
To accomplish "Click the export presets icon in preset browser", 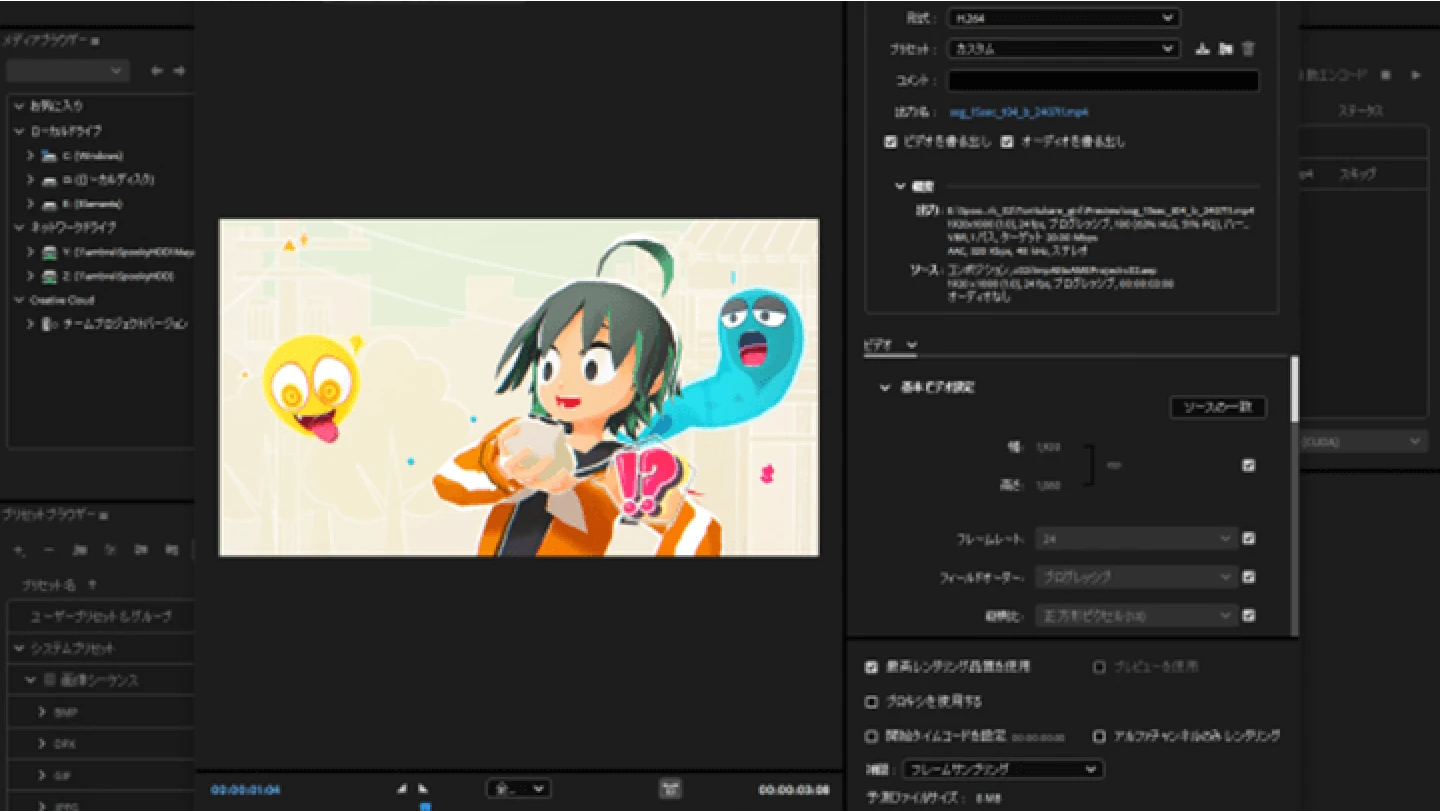I will [172, 550].
